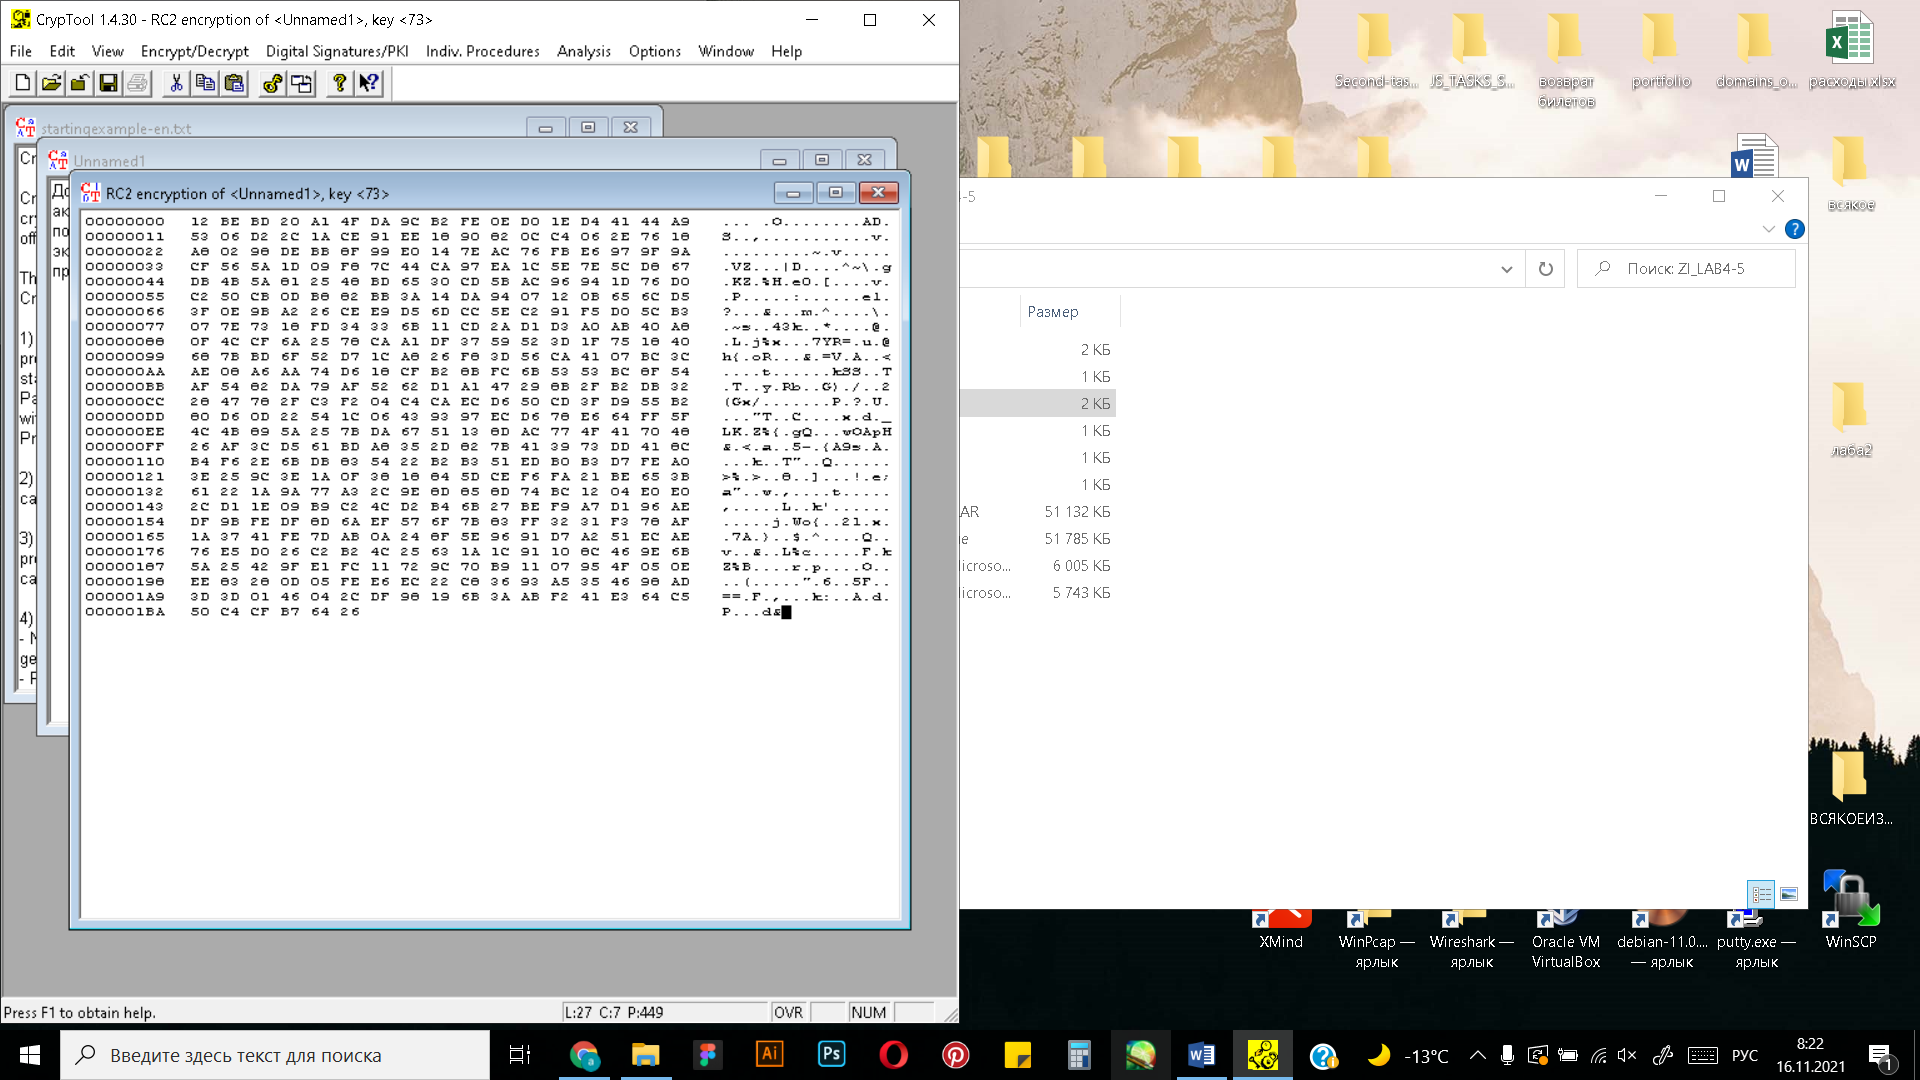1920x1080 pixels.
Task: Open the File menu
Action: pos(21,51)
